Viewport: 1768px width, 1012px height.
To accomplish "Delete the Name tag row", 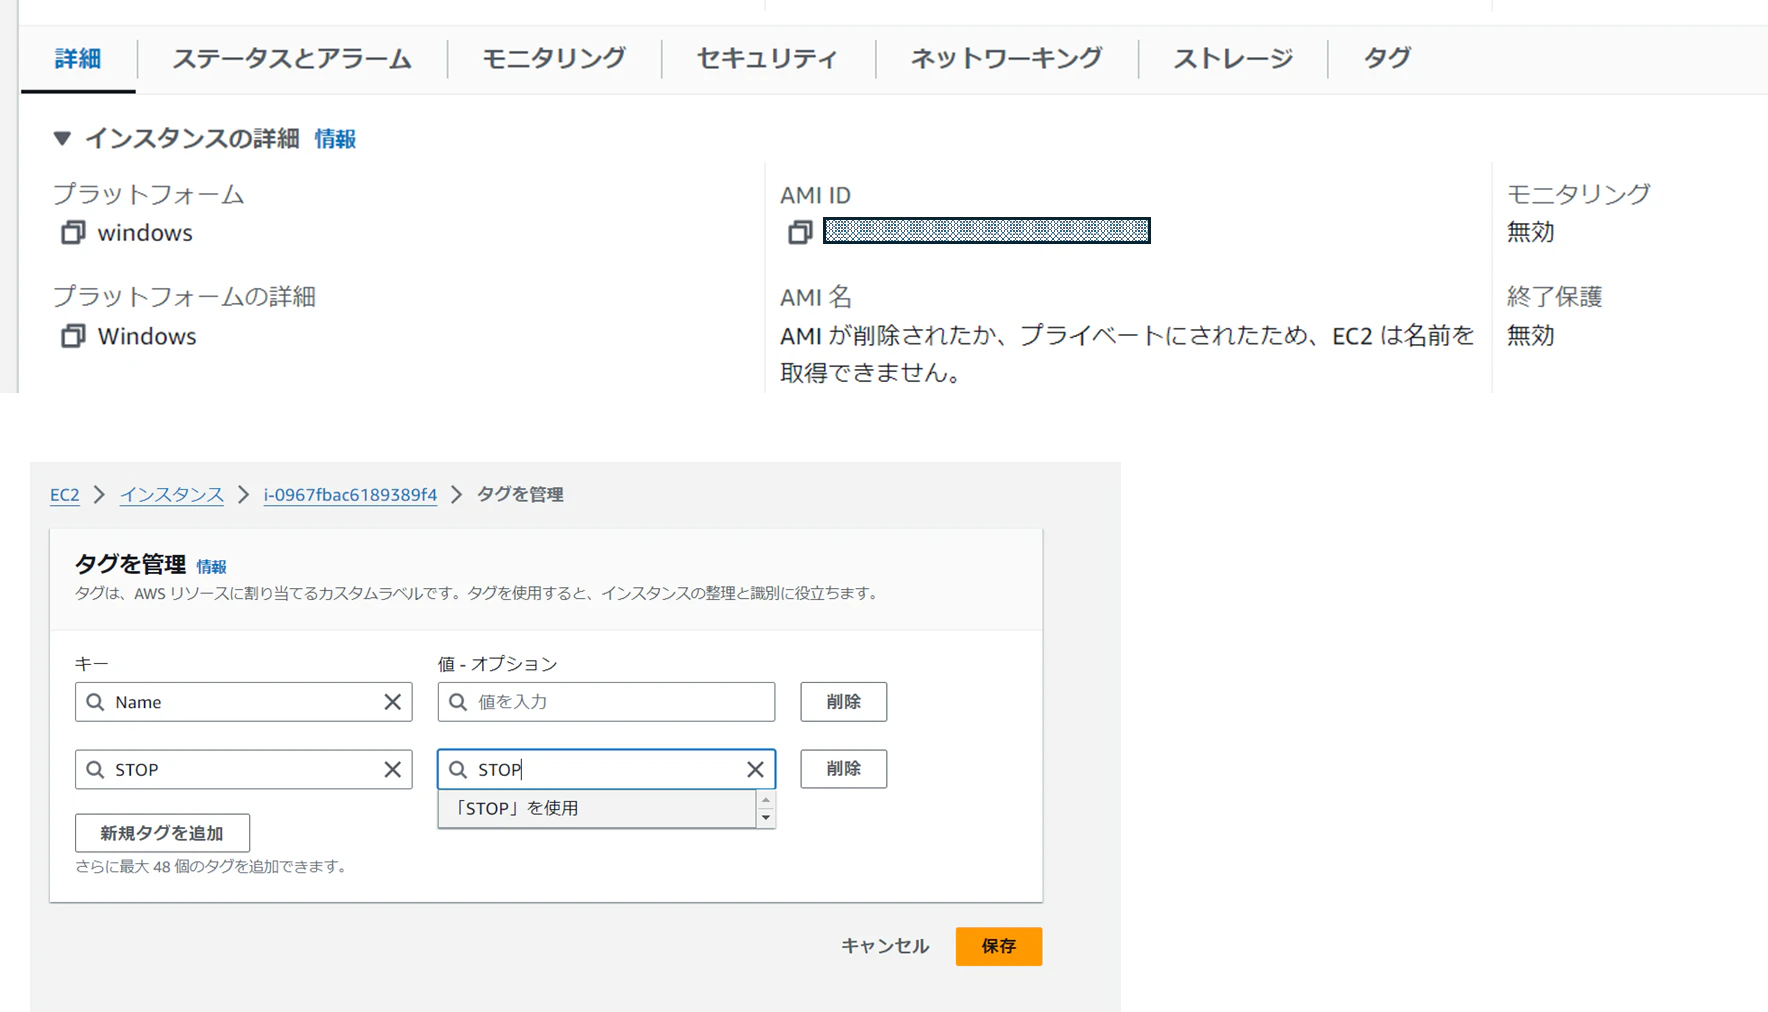I will [843, 702].
